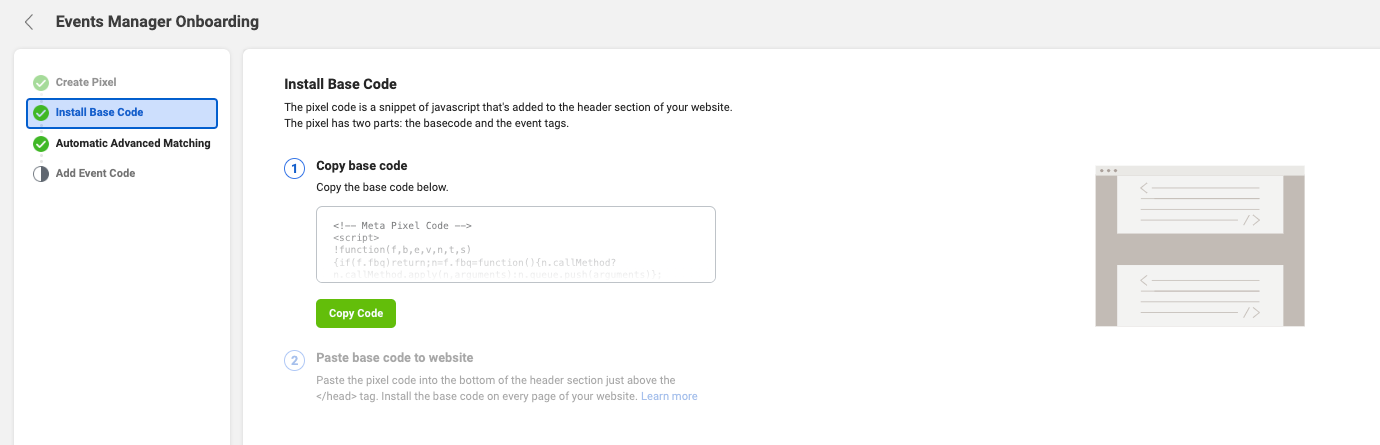Click Install Base Code checkmark icon

(x=41, y=113)
